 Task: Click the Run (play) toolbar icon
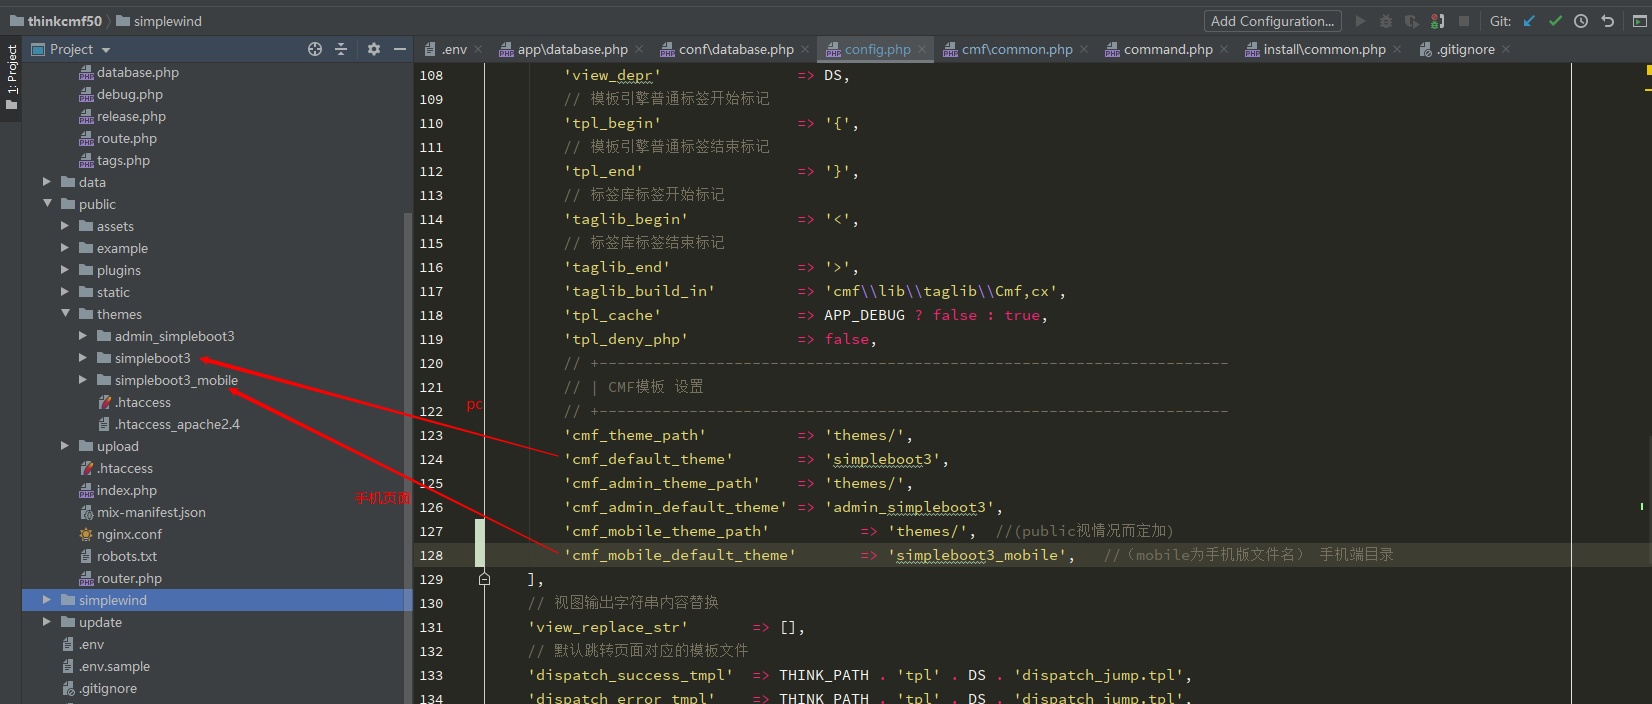coord(1360,21)
